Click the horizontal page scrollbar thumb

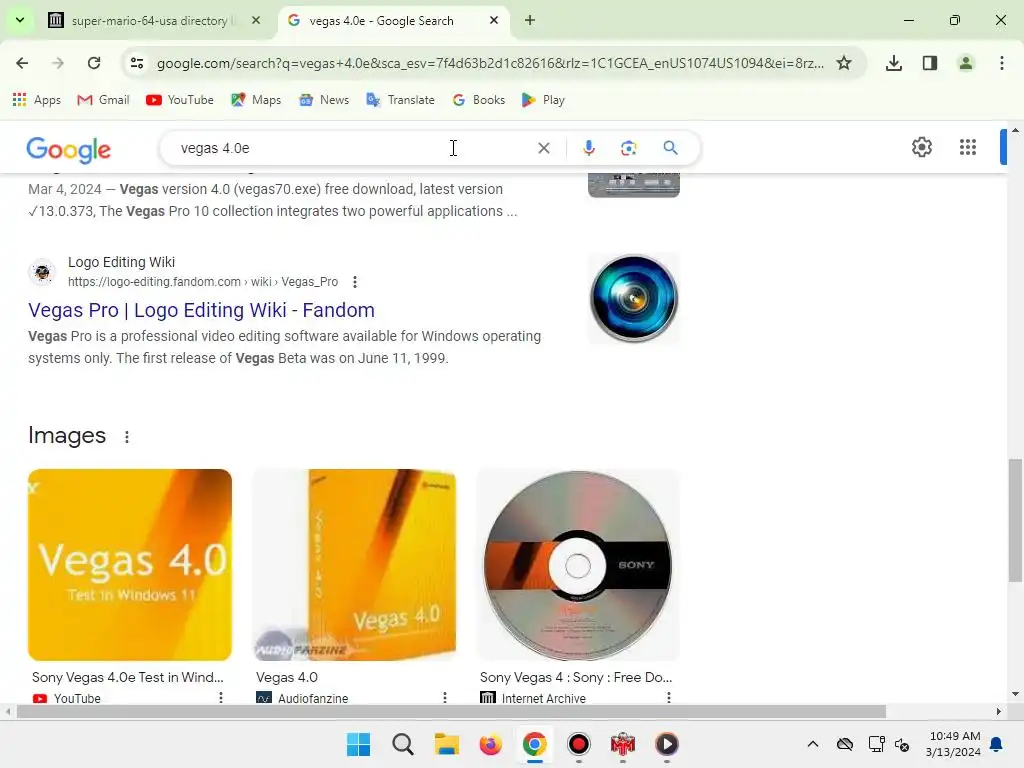451,711
